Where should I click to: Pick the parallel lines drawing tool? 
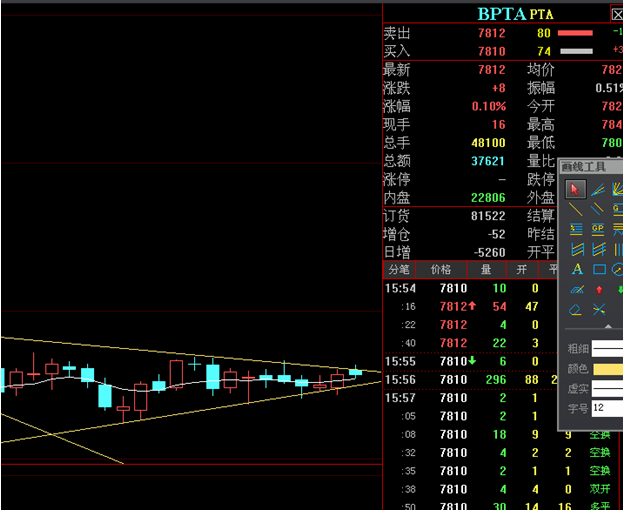(x=597, y=209)
